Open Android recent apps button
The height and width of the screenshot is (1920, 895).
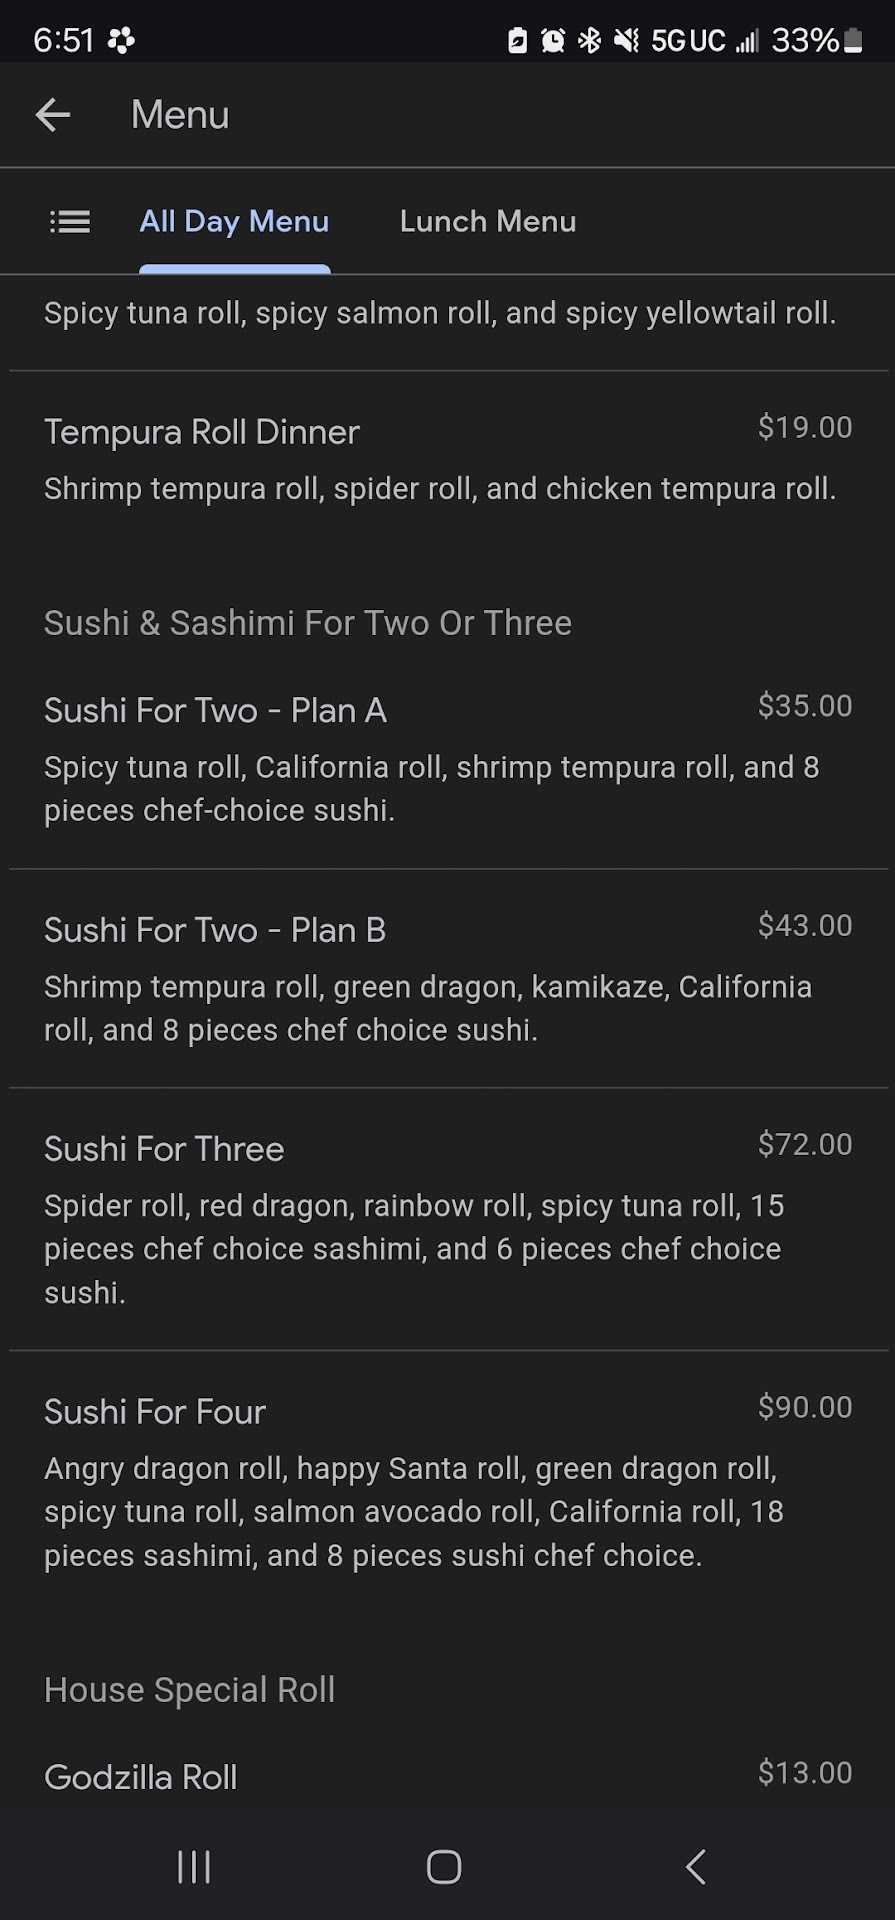coord(194,1866)
